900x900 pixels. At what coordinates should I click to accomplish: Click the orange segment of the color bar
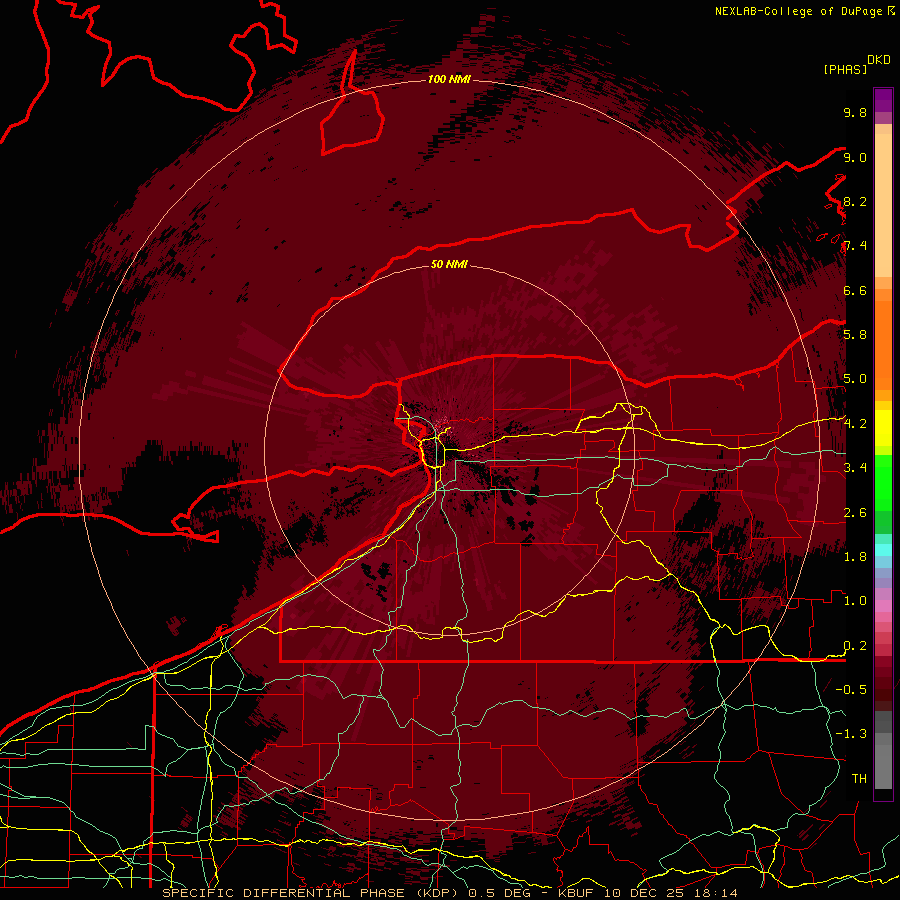tap(883, 345)
